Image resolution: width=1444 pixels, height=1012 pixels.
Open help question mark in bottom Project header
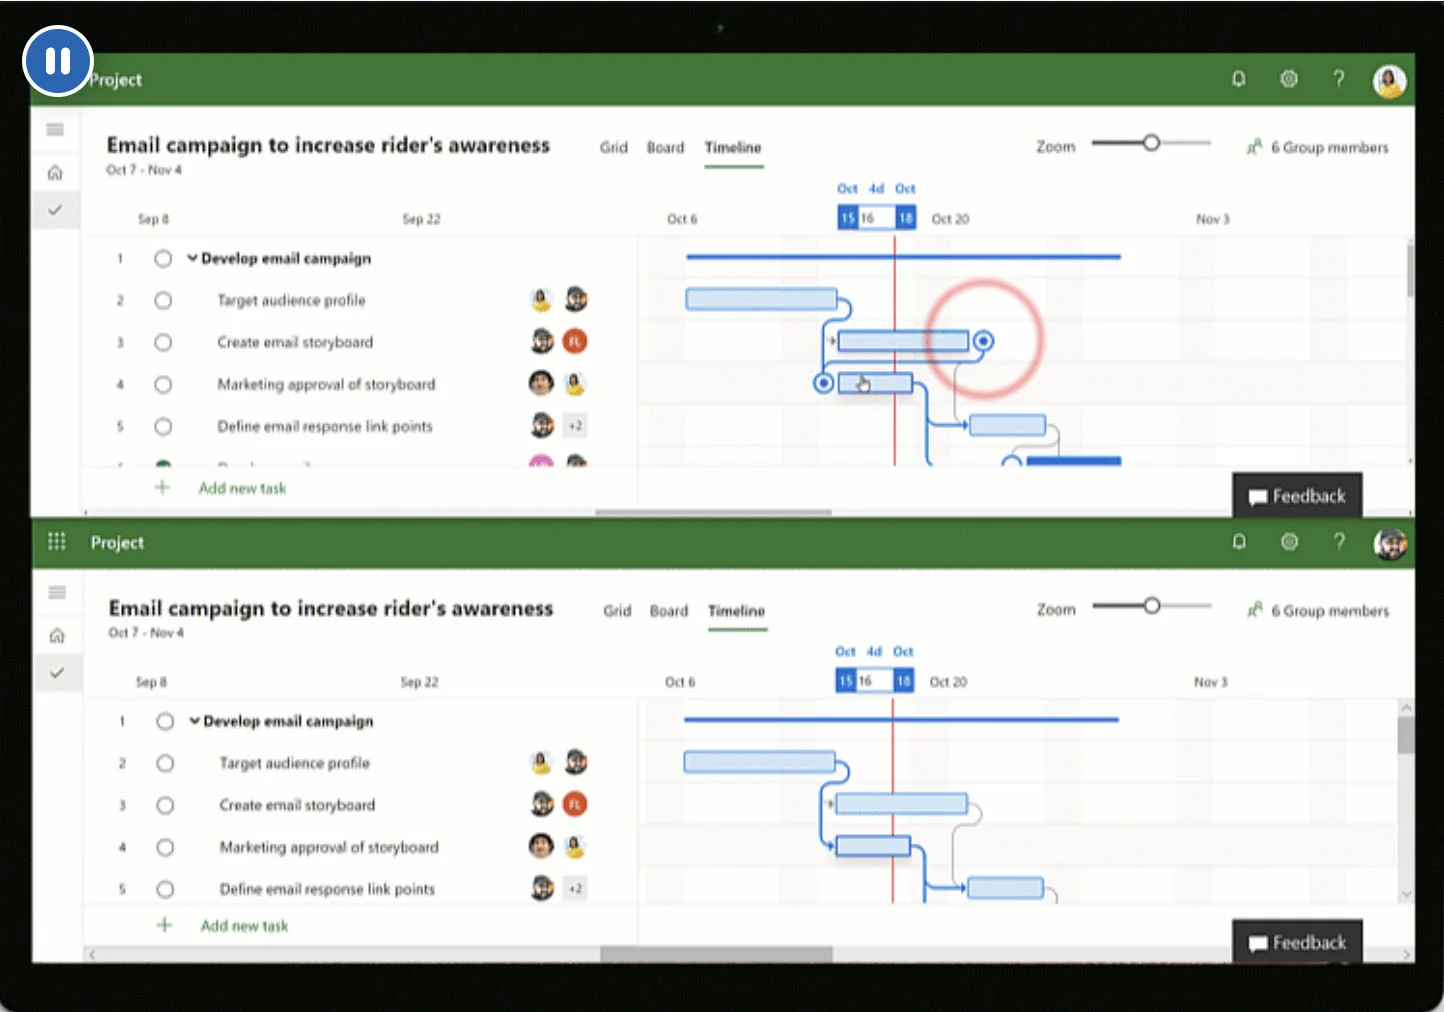click(x=1339, y=542)
